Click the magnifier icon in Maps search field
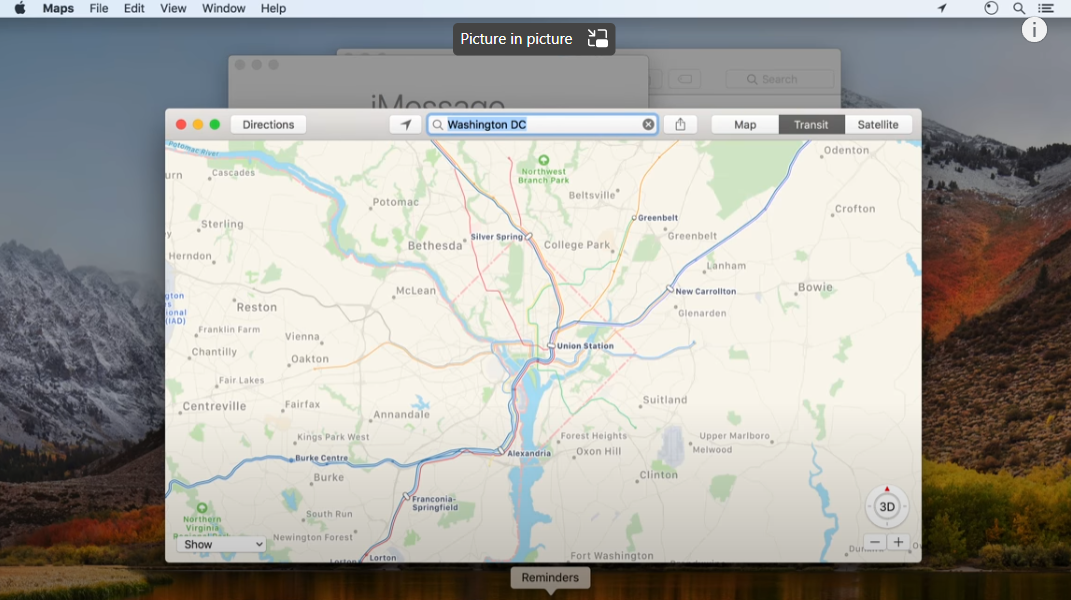Image resolution: width=1071 pixels, height=600 pixels. click(438, 124)
